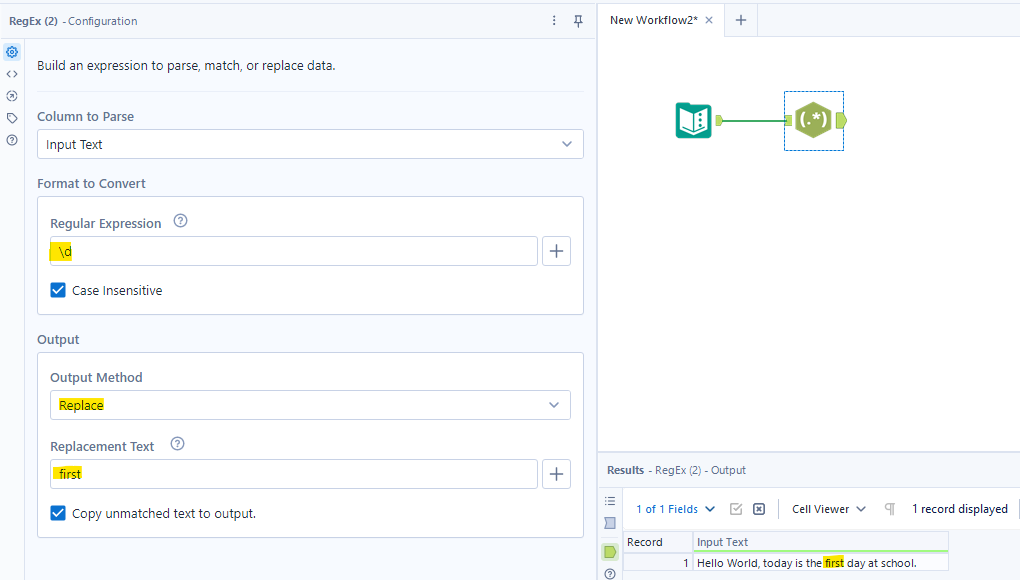Click into the Replacement Text field
The height and width of the screenshot is (580, 1020).
click(293, 474)
